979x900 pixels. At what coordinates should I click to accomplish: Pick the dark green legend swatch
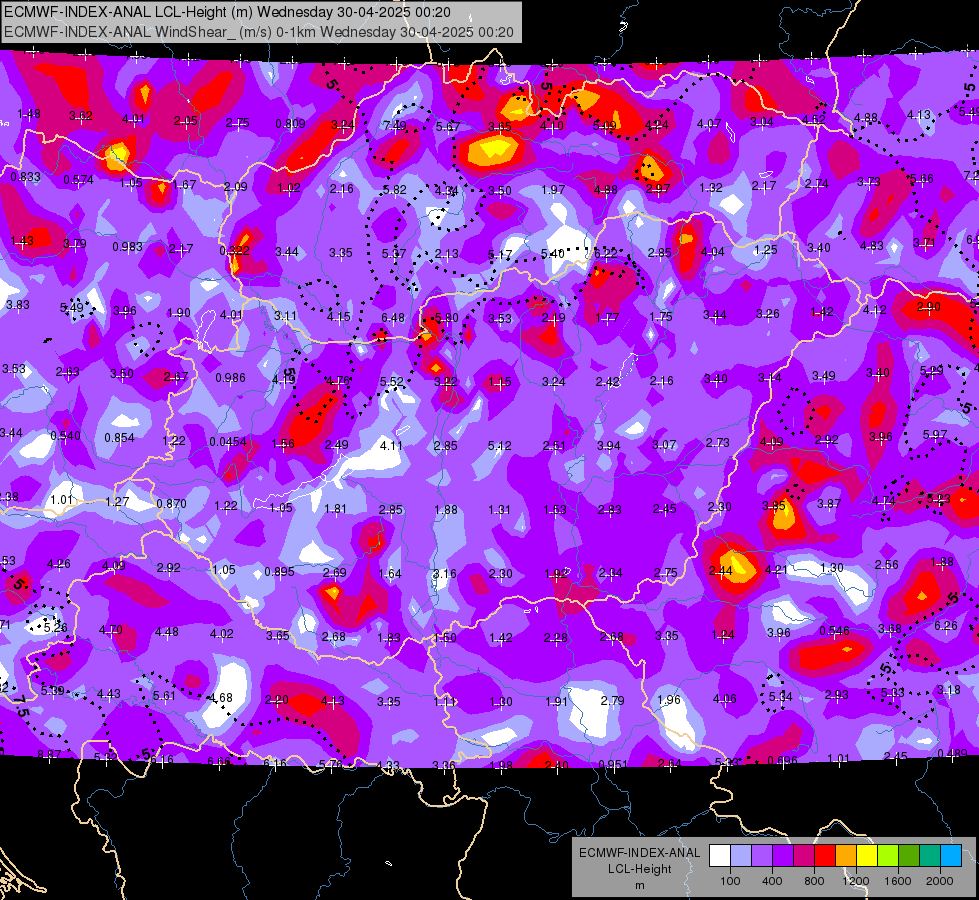click(x=909, y=856)
